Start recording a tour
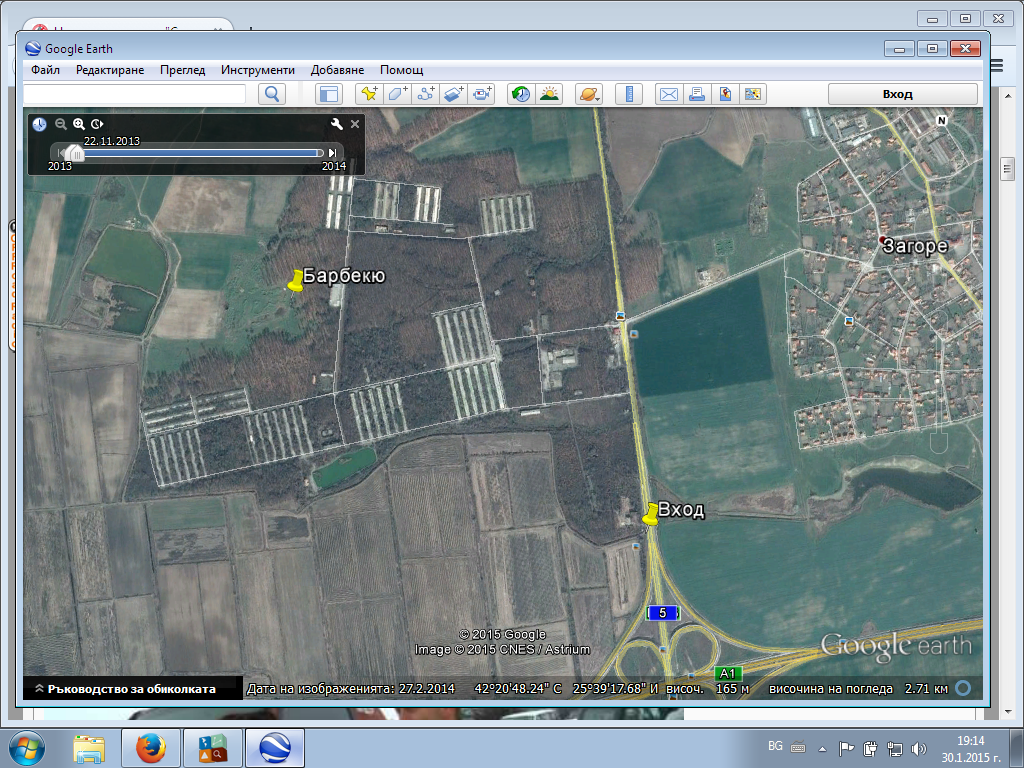The width and height of the screenshot is (1024, 768). tap(483, 94)
